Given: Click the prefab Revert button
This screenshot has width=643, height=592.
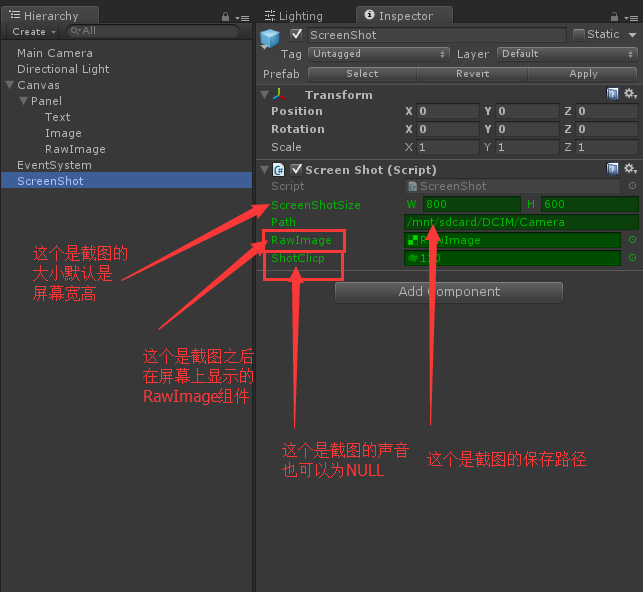Looking at the screenshot, I should [472, 74].
